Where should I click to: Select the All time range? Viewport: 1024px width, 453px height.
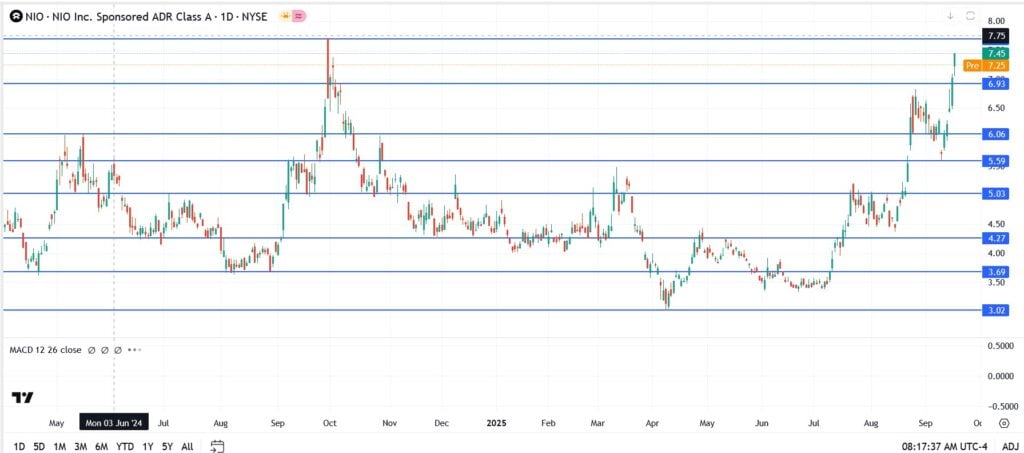(187, 446)
